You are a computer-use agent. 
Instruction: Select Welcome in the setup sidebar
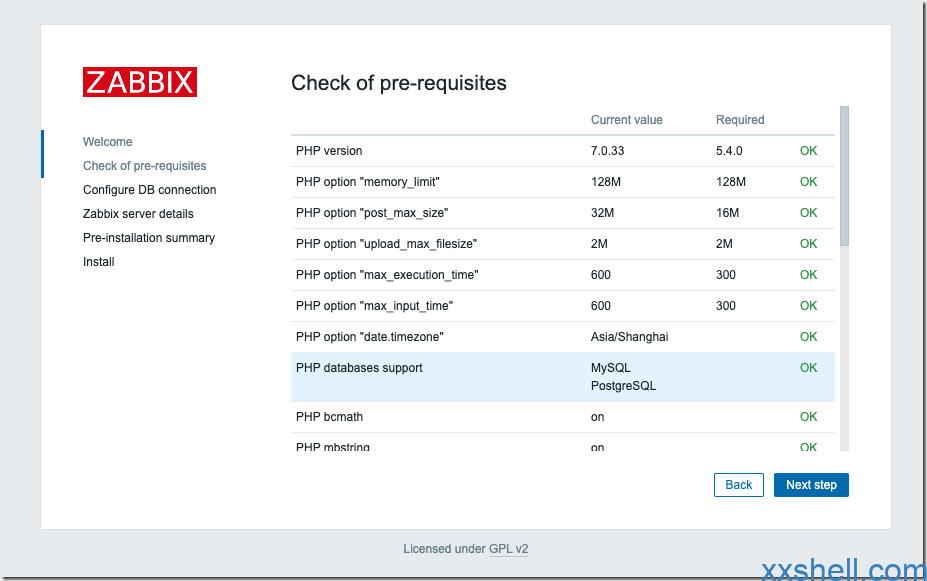(108, 142)
